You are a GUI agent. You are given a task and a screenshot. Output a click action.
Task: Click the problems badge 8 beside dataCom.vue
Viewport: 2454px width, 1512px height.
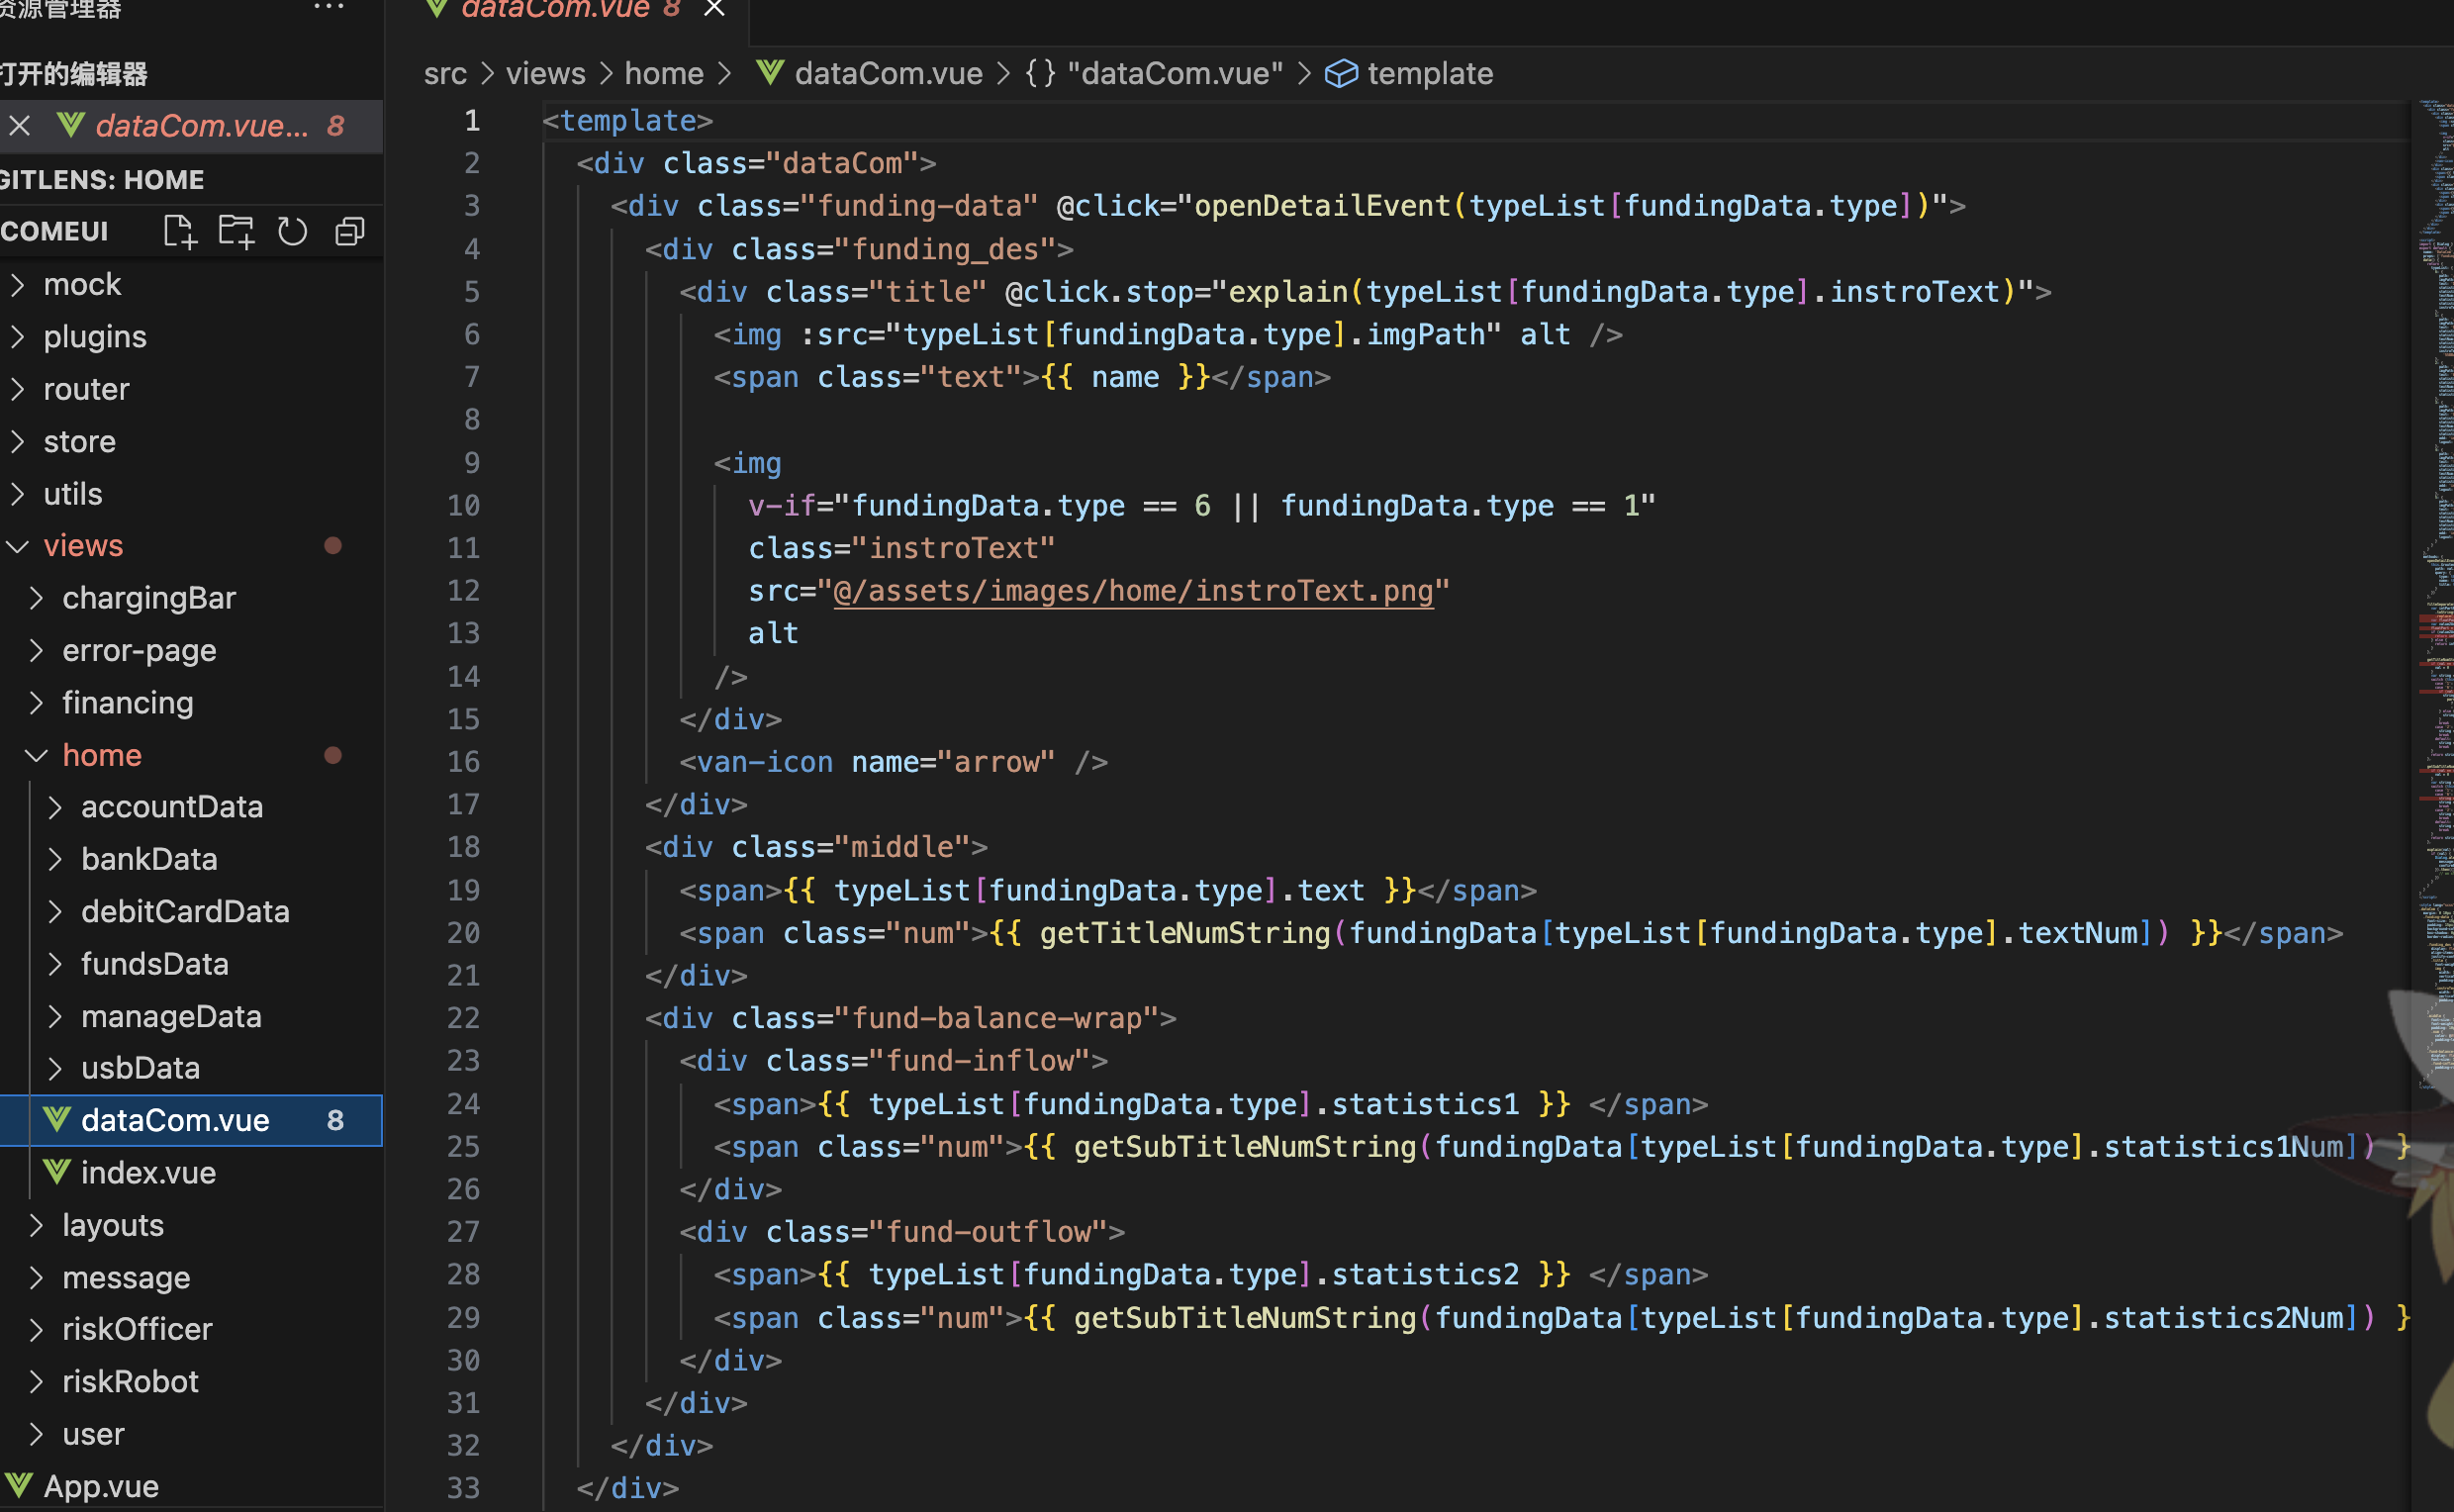click(335, 1120)
